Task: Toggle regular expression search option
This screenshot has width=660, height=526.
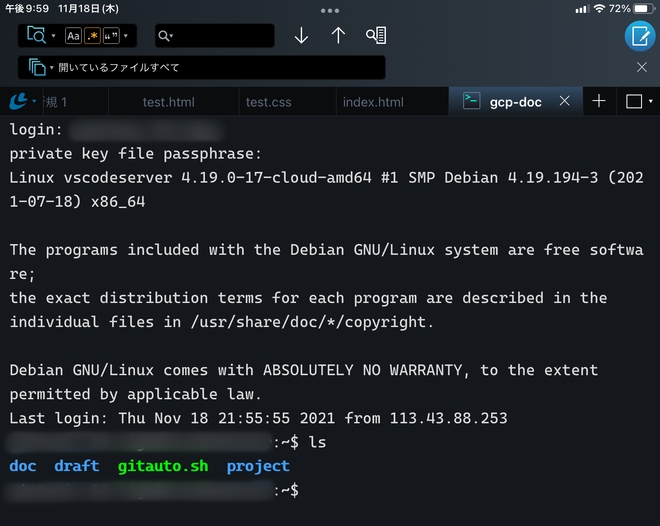Action: [92, 36]
